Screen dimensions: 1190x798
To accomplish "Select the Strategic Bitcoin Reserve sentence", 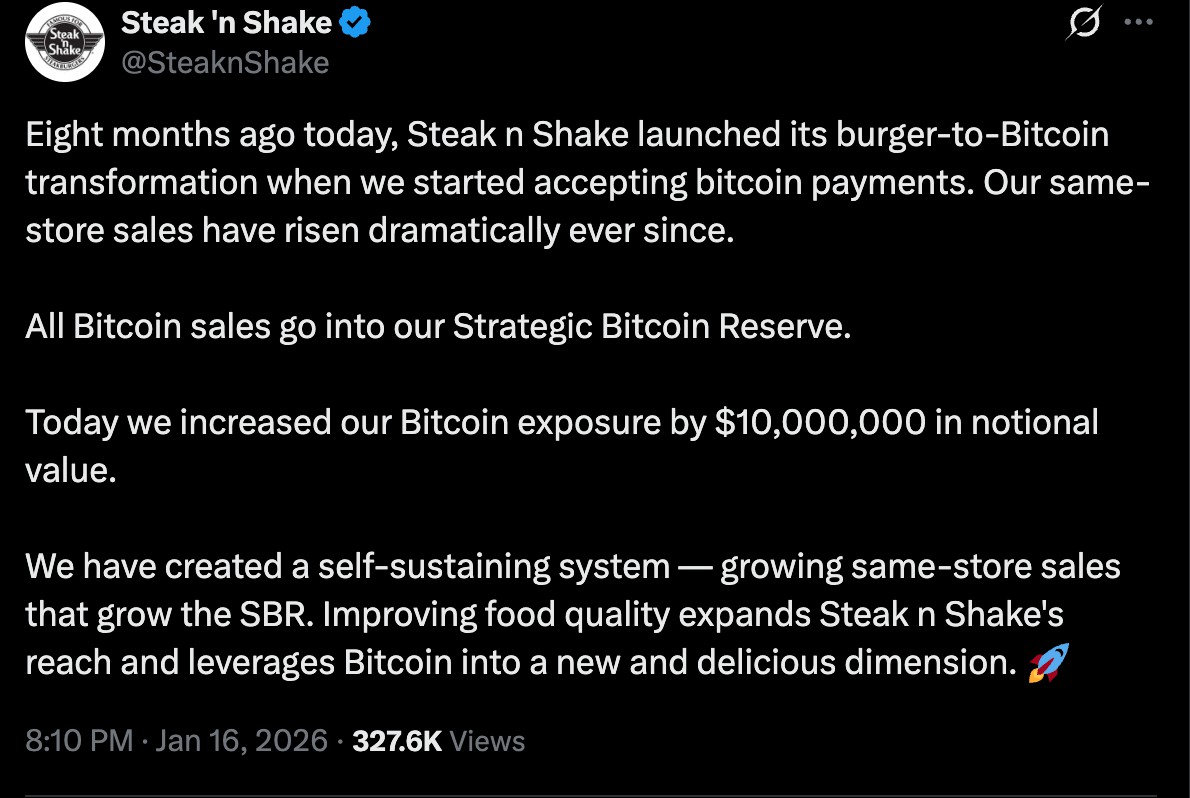I will [436, 326].
